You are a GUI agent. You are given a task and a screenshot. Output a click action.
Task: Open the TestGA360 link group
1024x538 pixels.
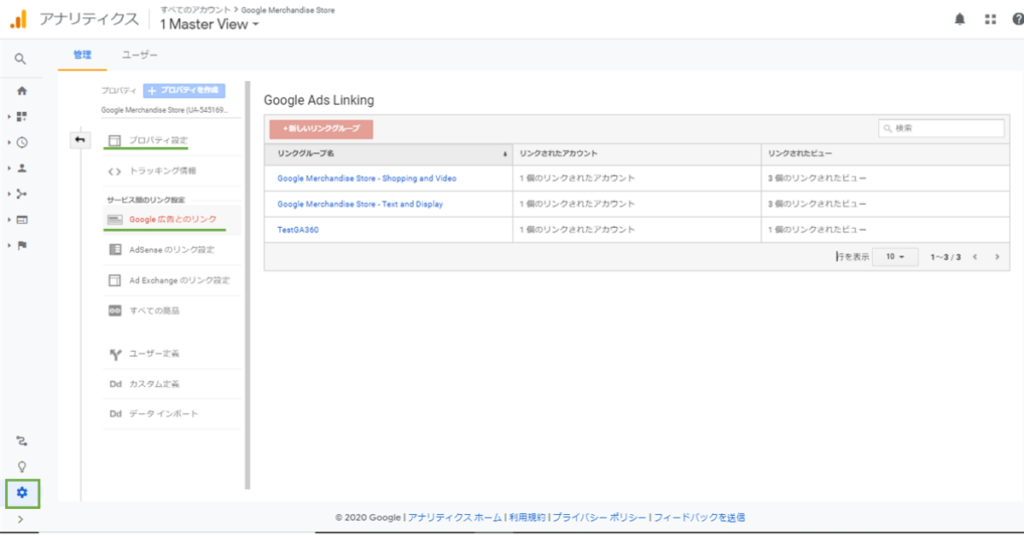click(x=298, y=230)
